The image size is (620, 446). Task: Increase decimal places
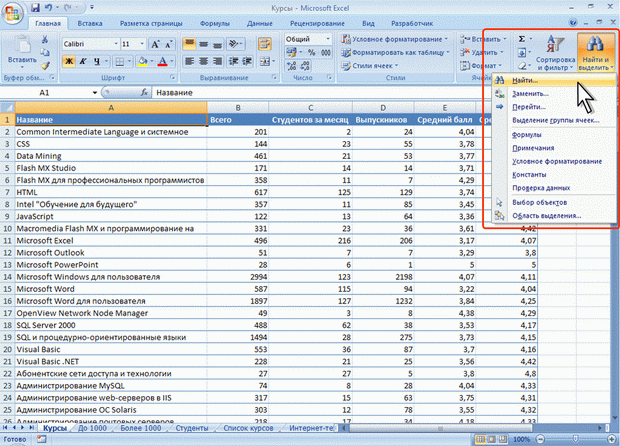click(x=291, y=66)
